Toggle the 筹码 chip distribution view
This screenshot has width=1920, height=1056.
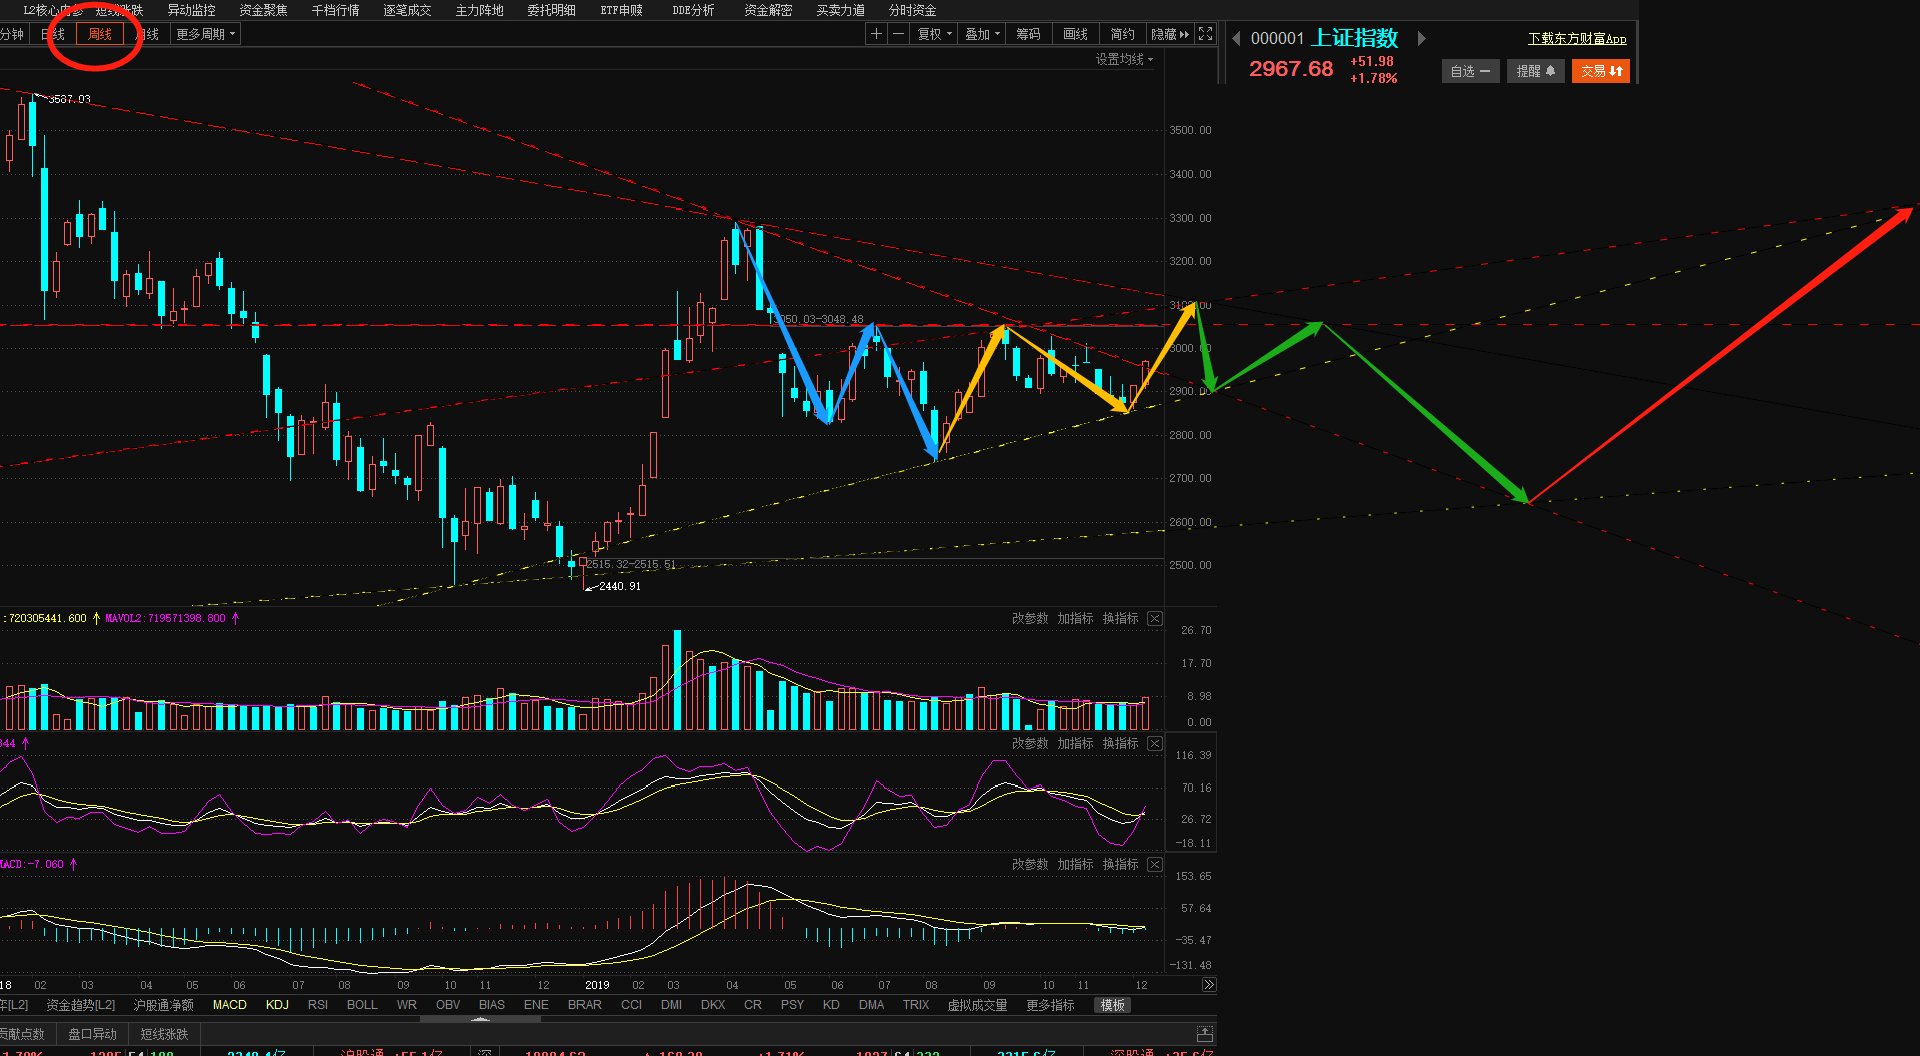[1028, 34]
